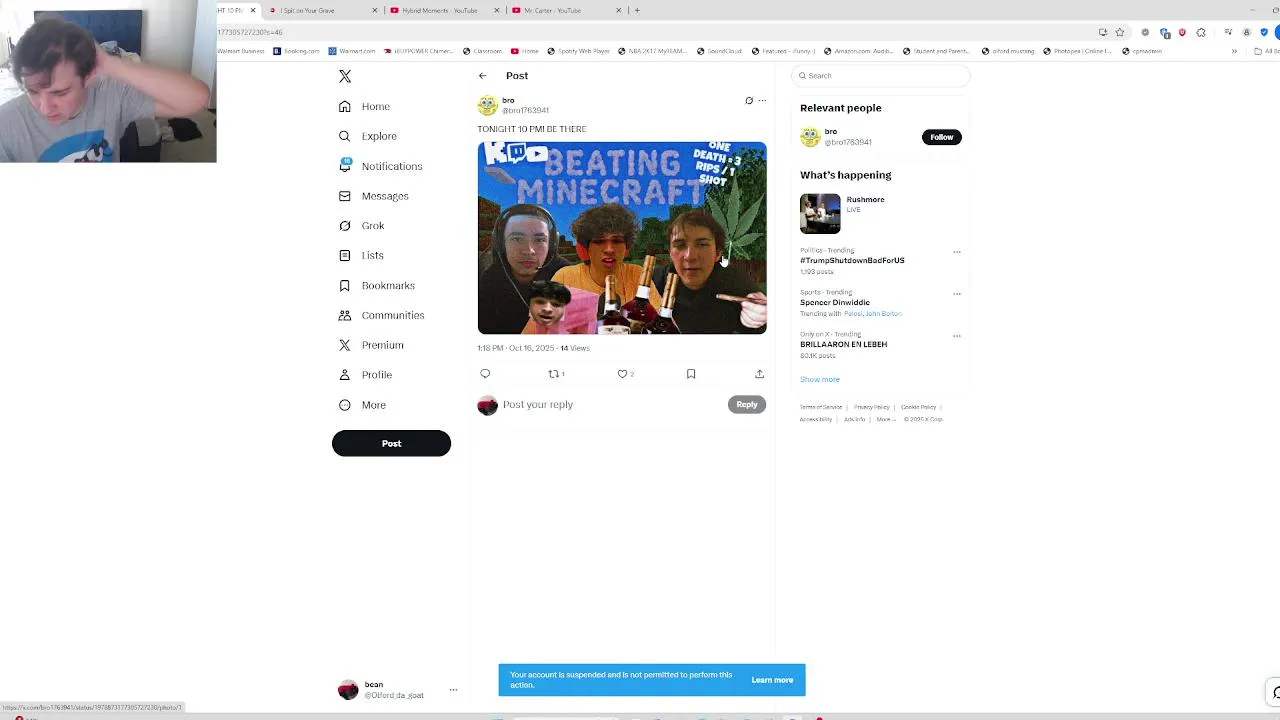This screenshot has width=1280, height=720.
Task: Expand the bookmarks overflow chevron
Action: (x=1234, y=51)
